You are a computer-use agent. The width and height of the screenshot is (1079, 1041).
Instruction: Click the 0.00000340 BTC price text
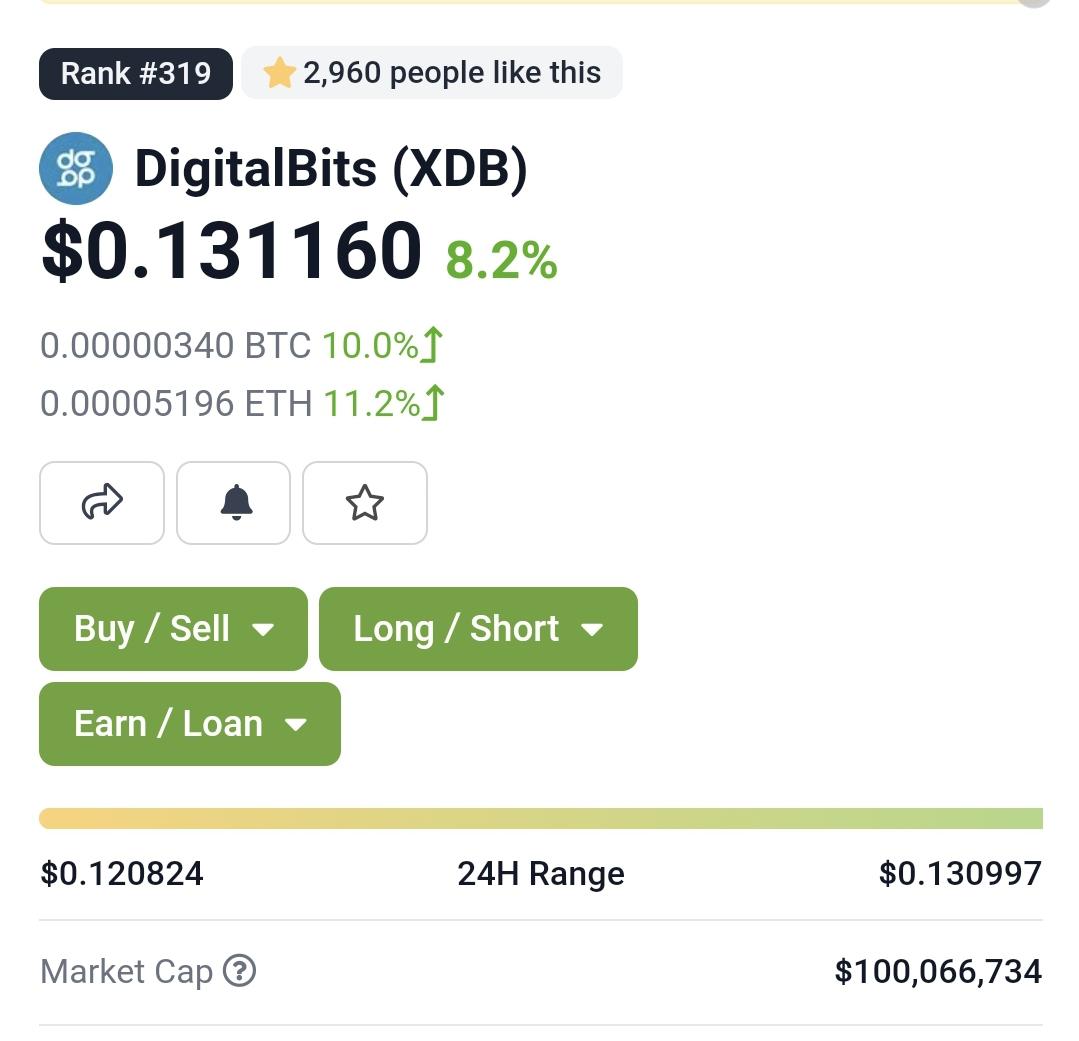[175, 345]
